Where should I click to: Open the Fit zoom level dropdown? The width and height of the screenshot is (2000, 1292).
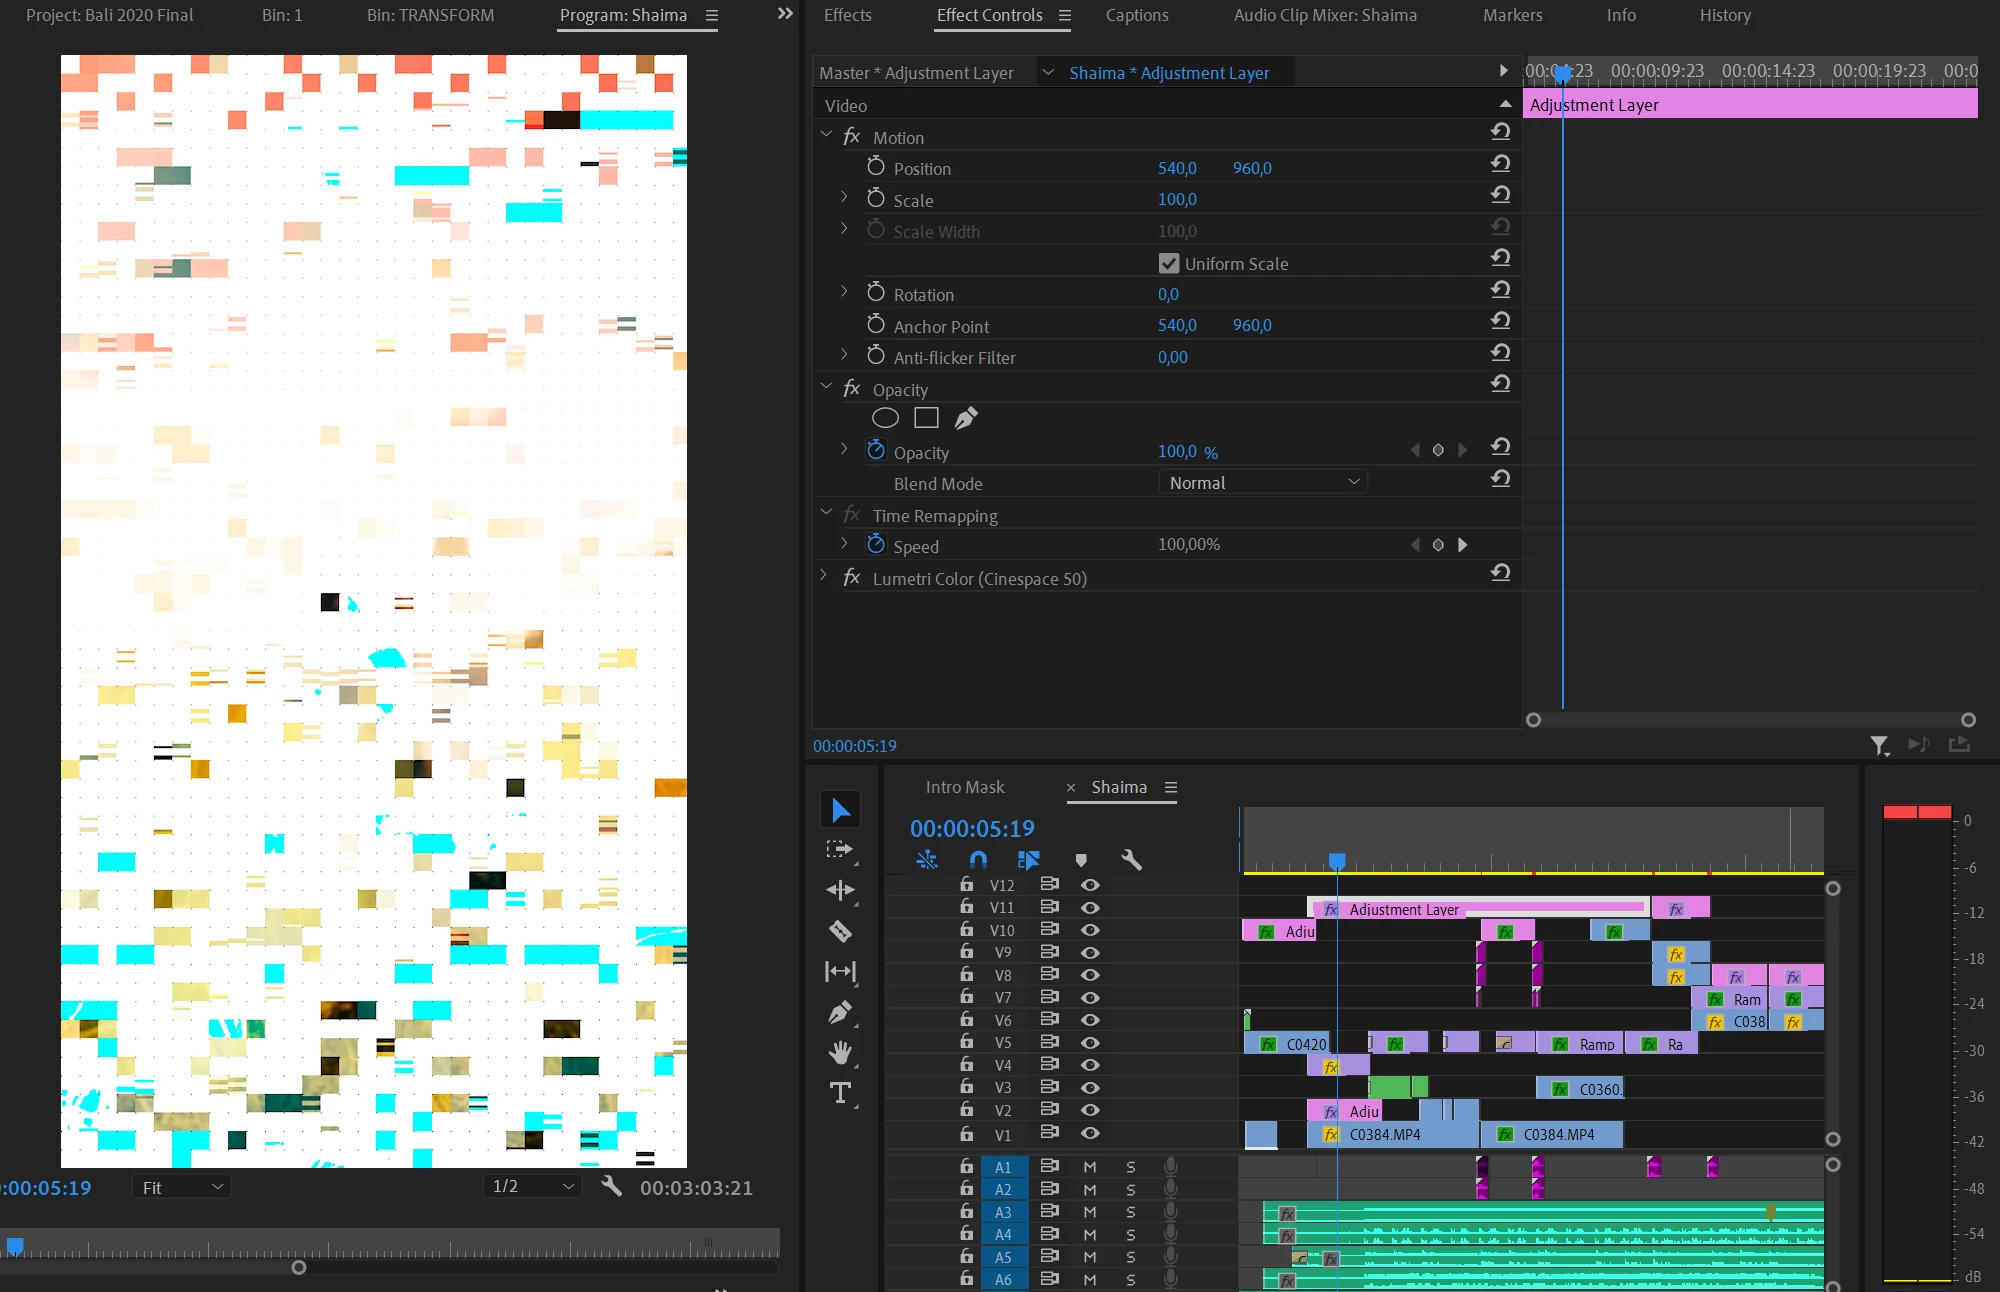pos(181,1187)
